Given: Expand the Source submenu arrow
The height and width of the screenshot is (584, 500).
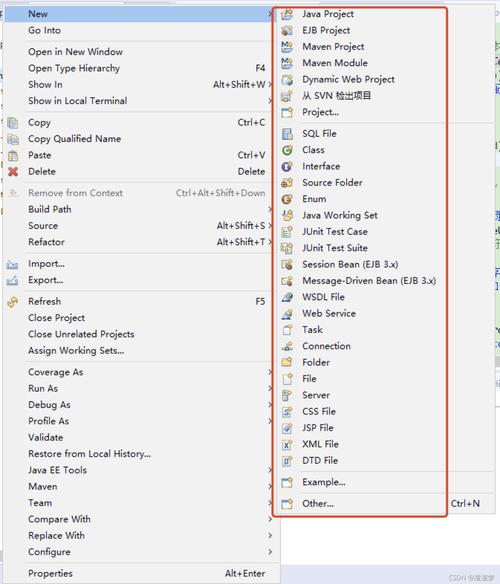Looking at the screenshot, I should [270, 226].
